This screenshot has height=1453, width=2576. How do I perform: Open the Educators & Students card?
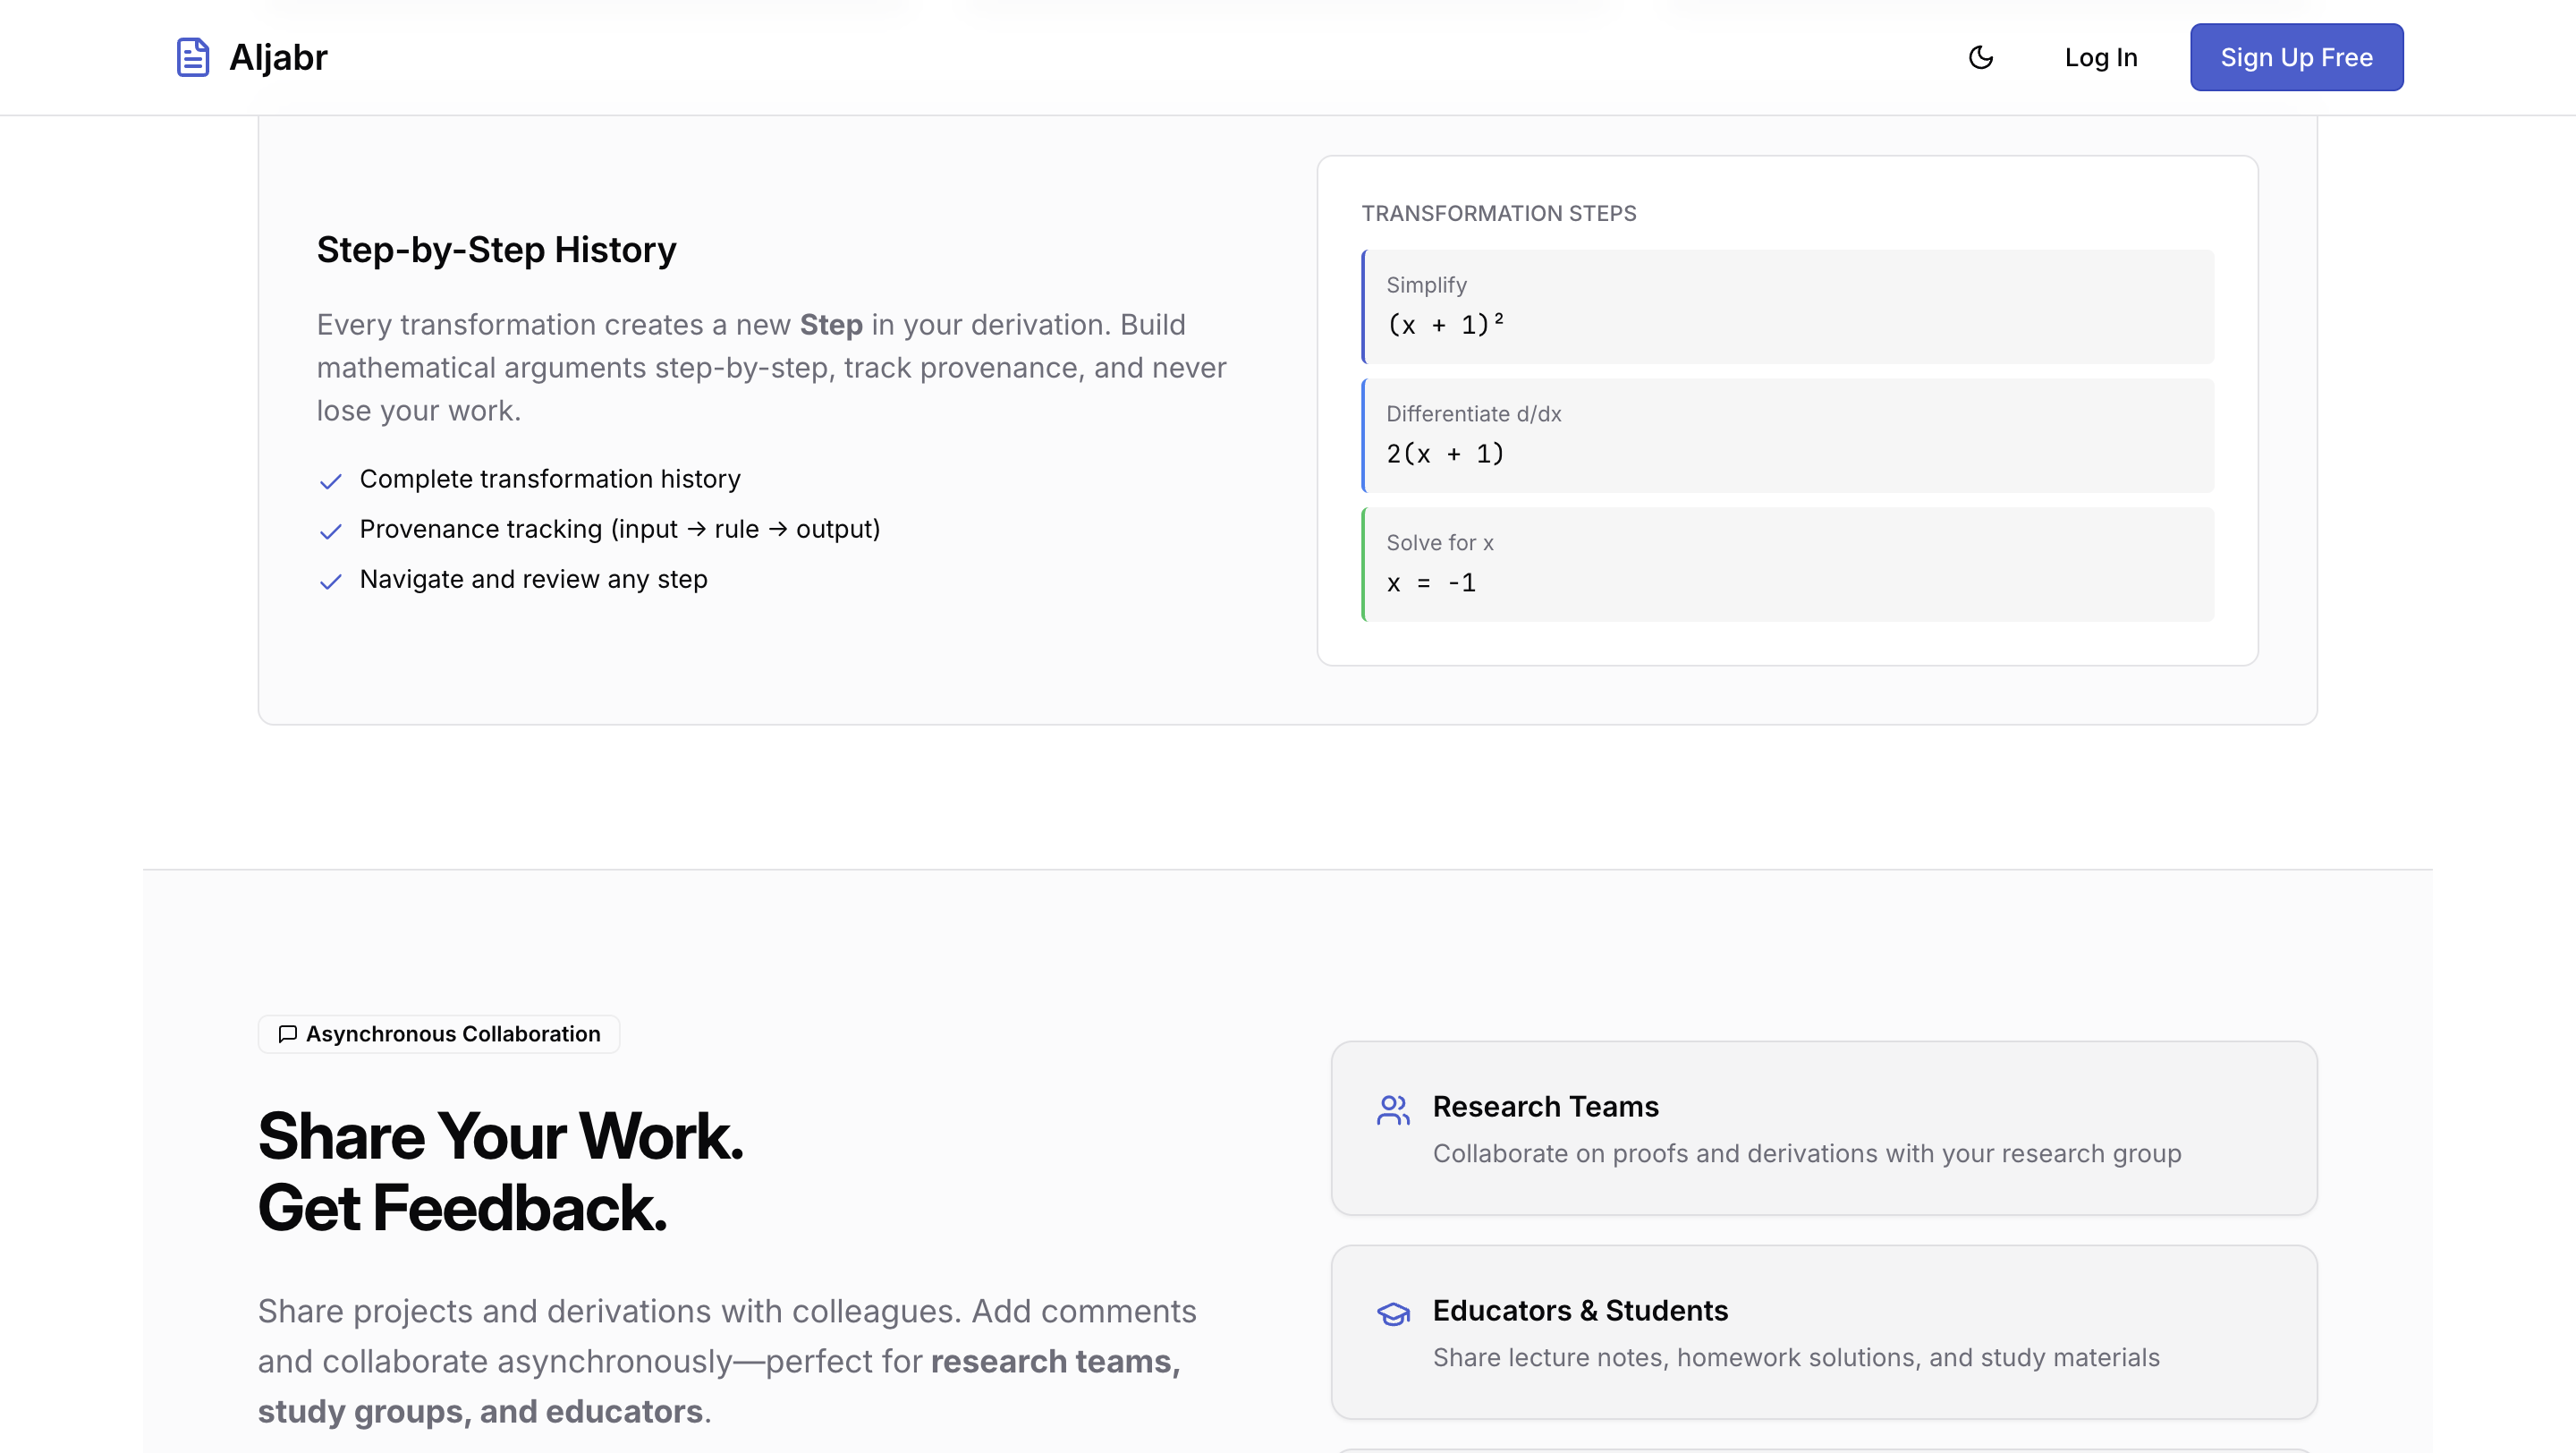tap(1823, 1331)
